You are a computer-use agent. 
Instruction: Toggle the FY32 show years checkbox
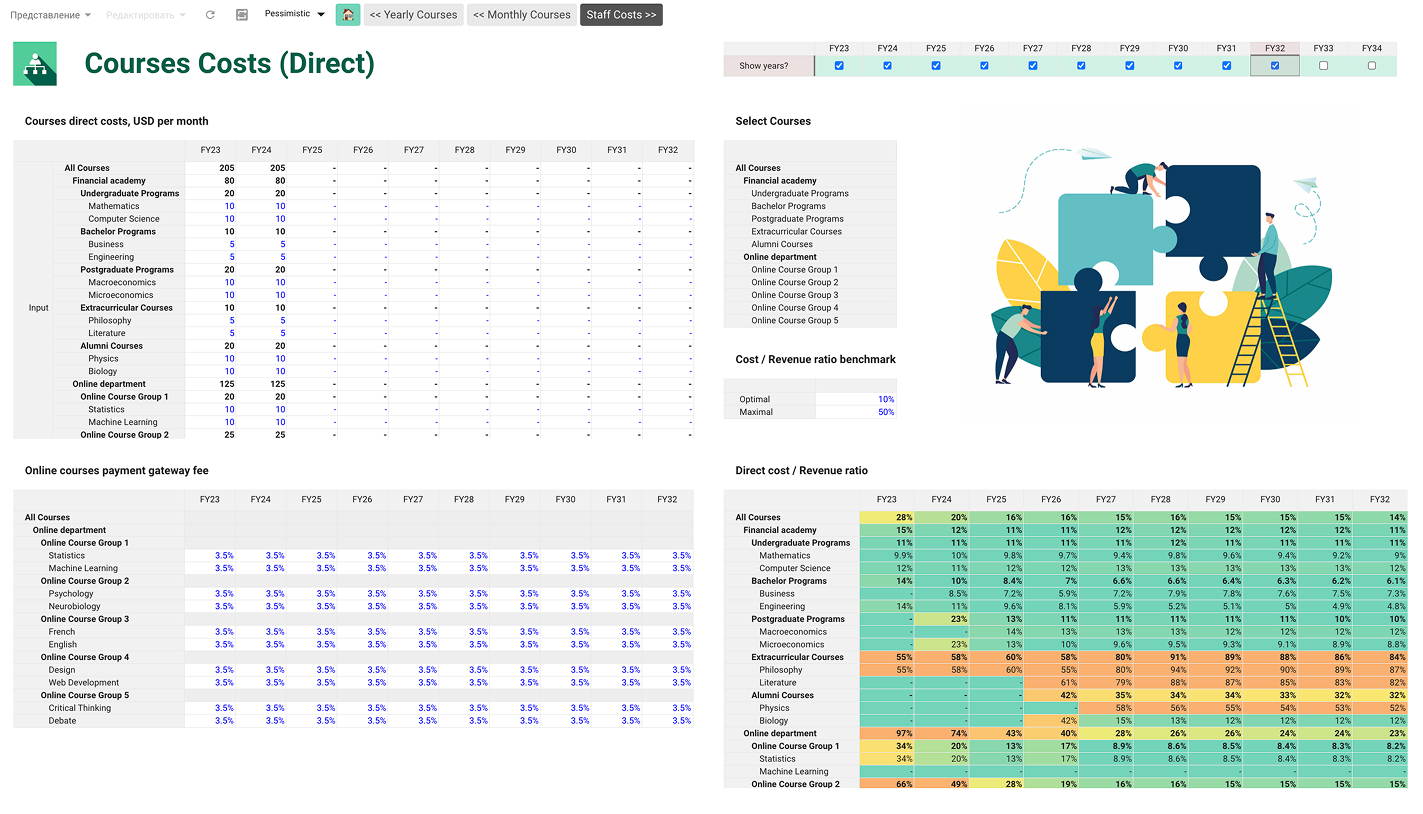pos(1275,66)
